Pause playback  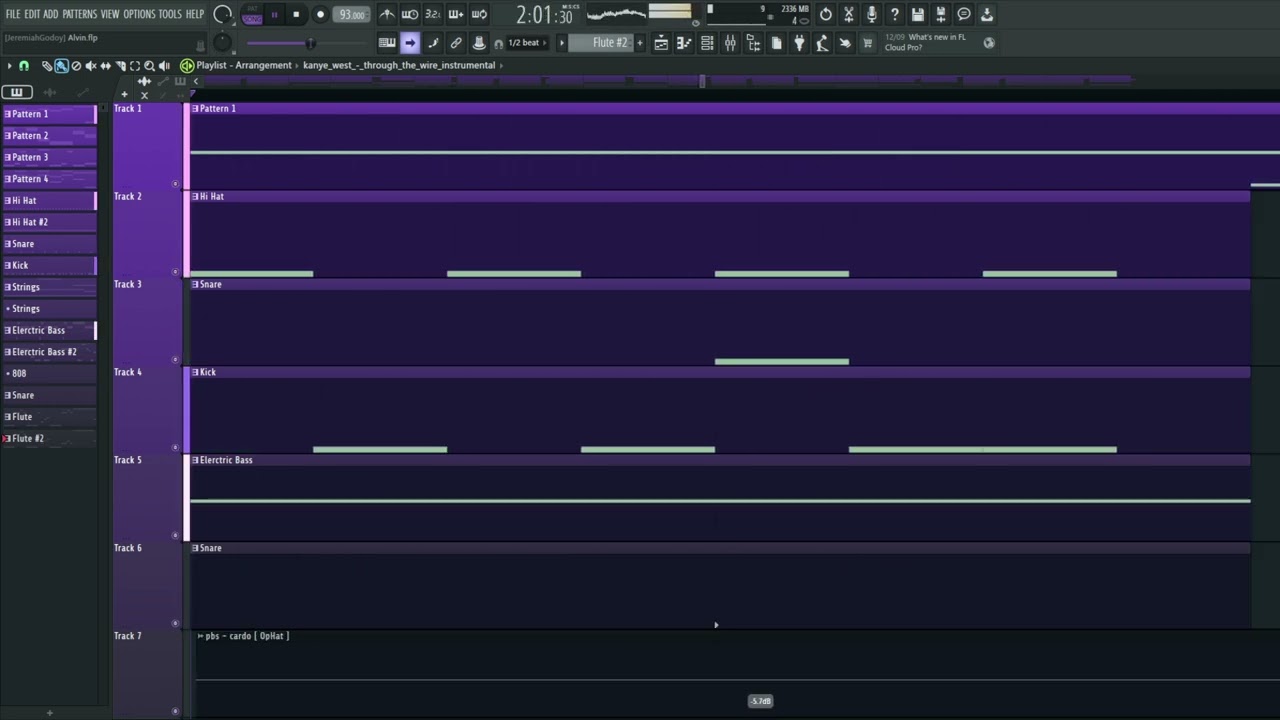pos(274,14)
